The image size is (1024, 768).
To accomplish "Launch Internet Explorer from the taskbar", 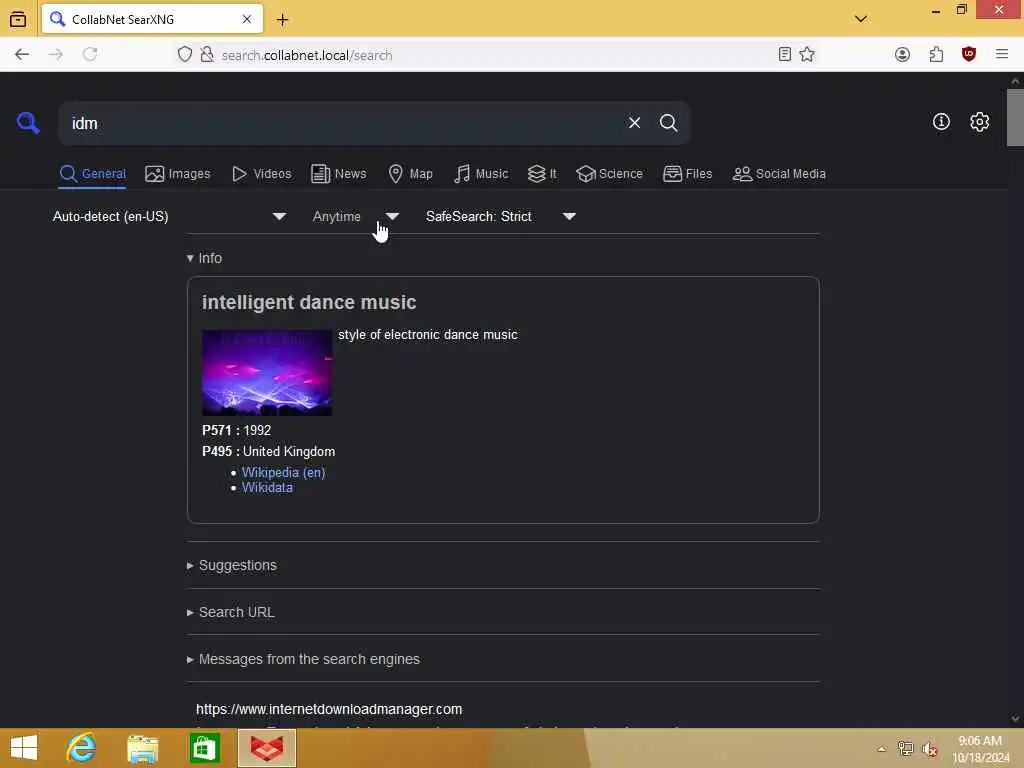I will 81,748.
